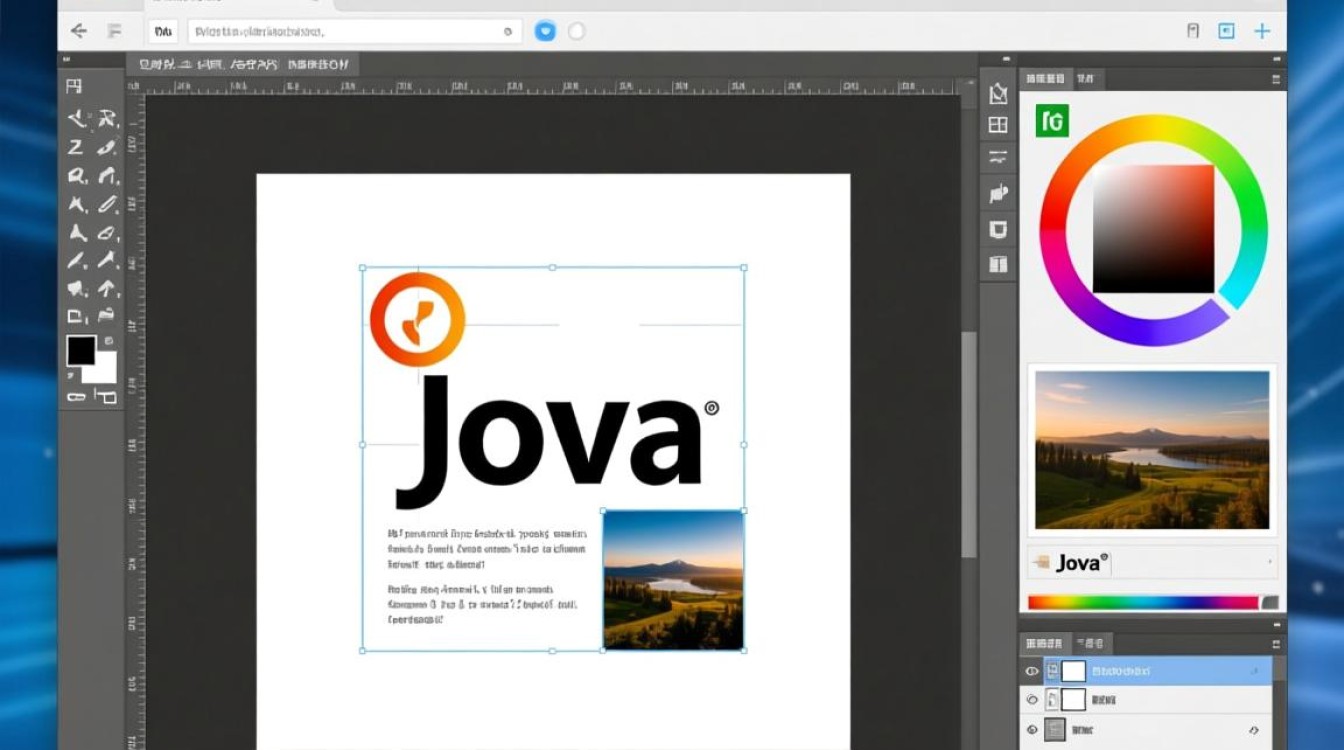Click the black foreground color swatch
Image resolution: width=1344 pixels, height=750 pixels.
click(81, 350)
